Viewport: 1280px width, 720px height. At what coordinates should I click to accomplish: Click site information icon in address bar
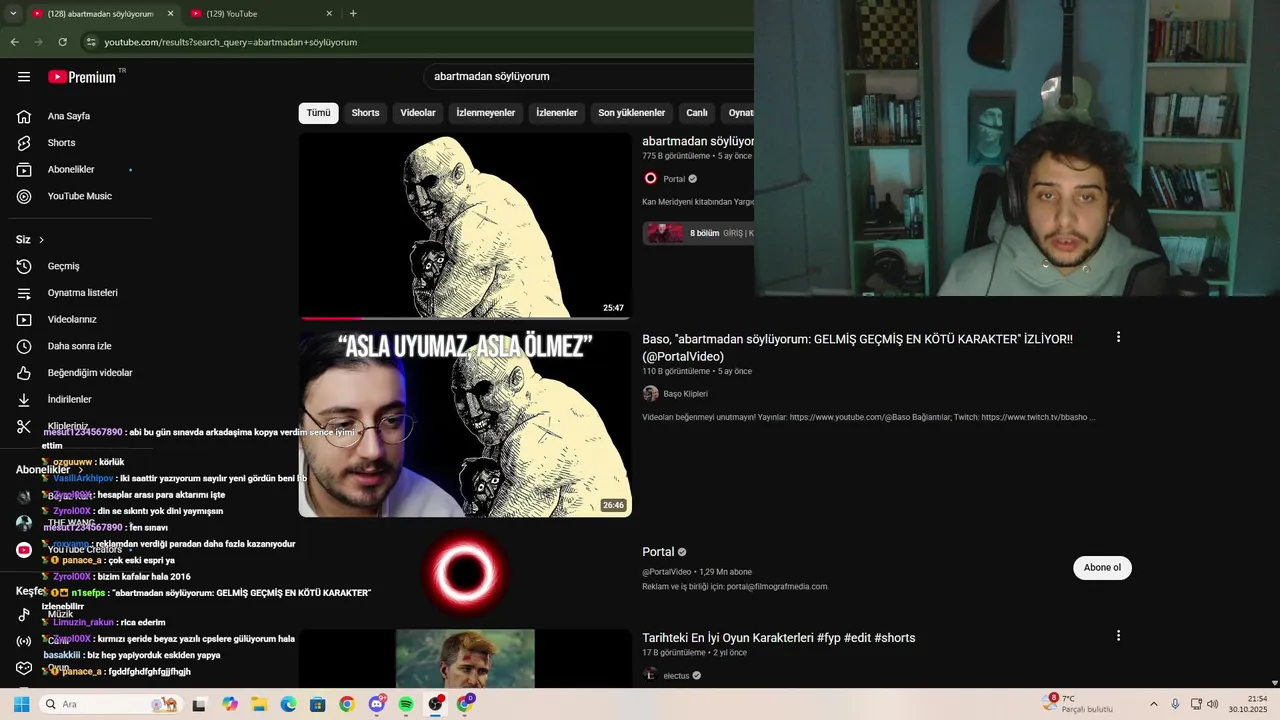[91, 42]
